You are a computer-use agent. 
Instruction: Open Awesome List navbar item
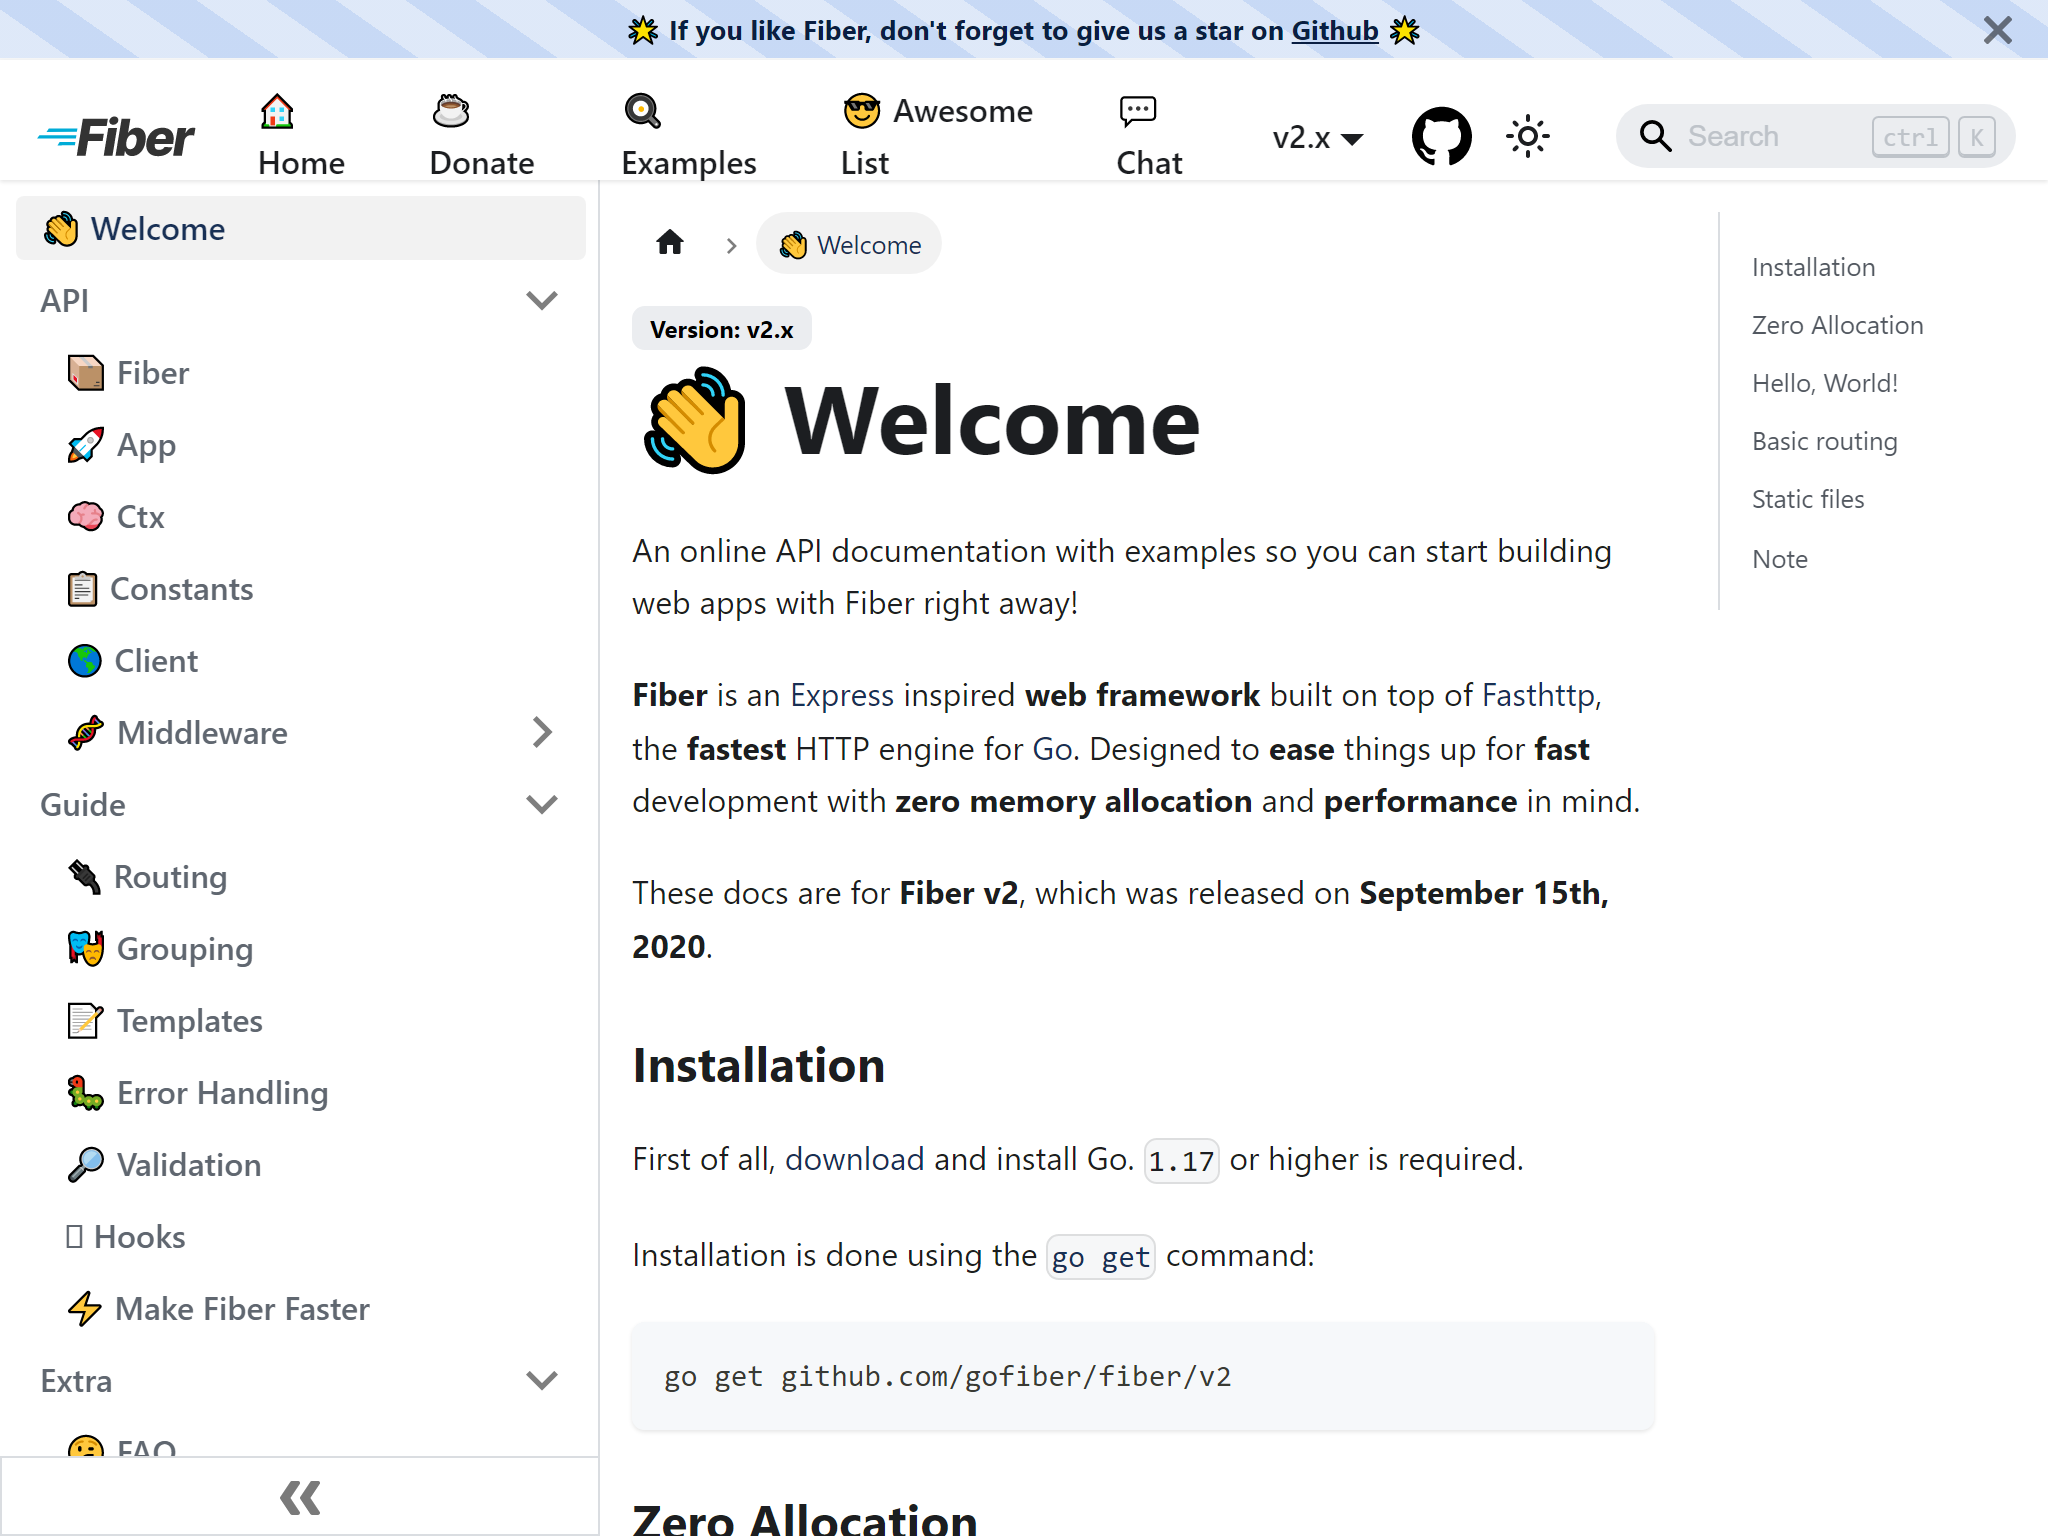click(x=937, y=136)
